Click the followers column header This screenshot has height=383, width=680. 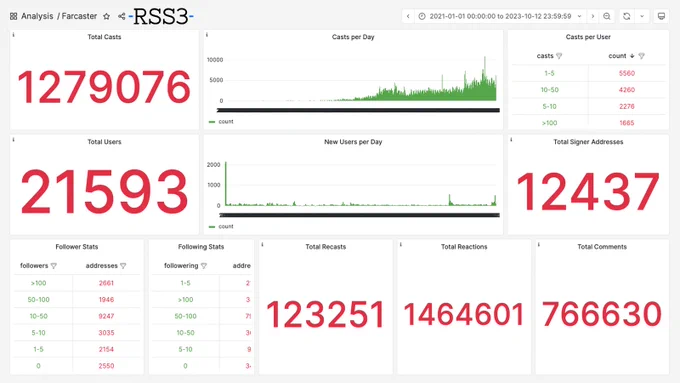point(34,265)
